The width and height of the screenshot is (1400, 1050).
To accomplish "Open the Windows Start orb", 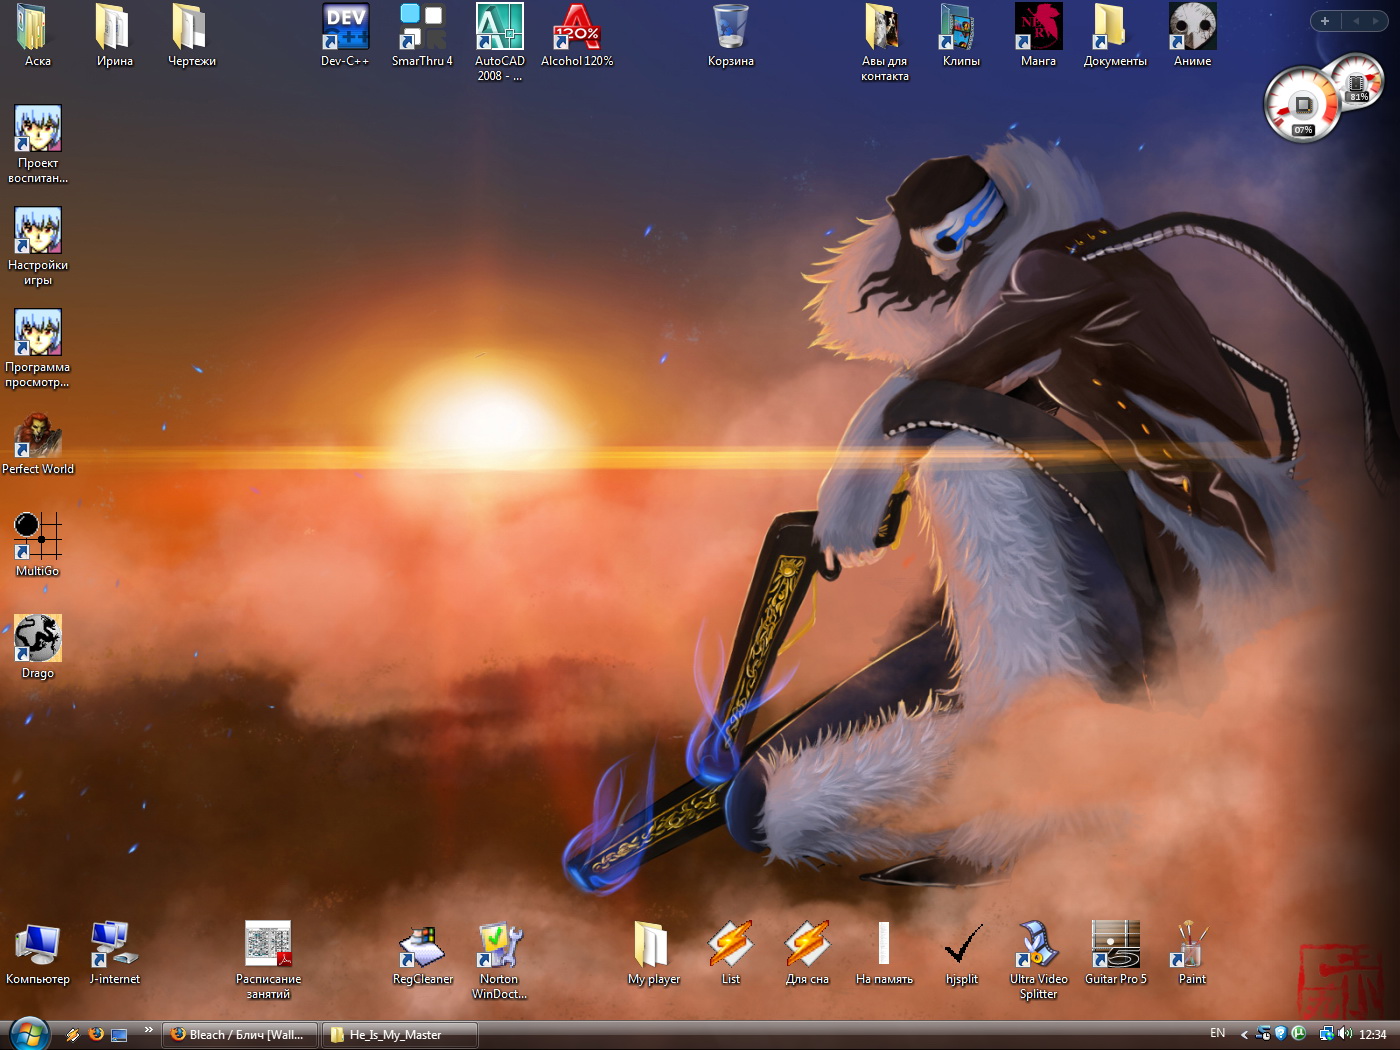I will click(27, 1034).
